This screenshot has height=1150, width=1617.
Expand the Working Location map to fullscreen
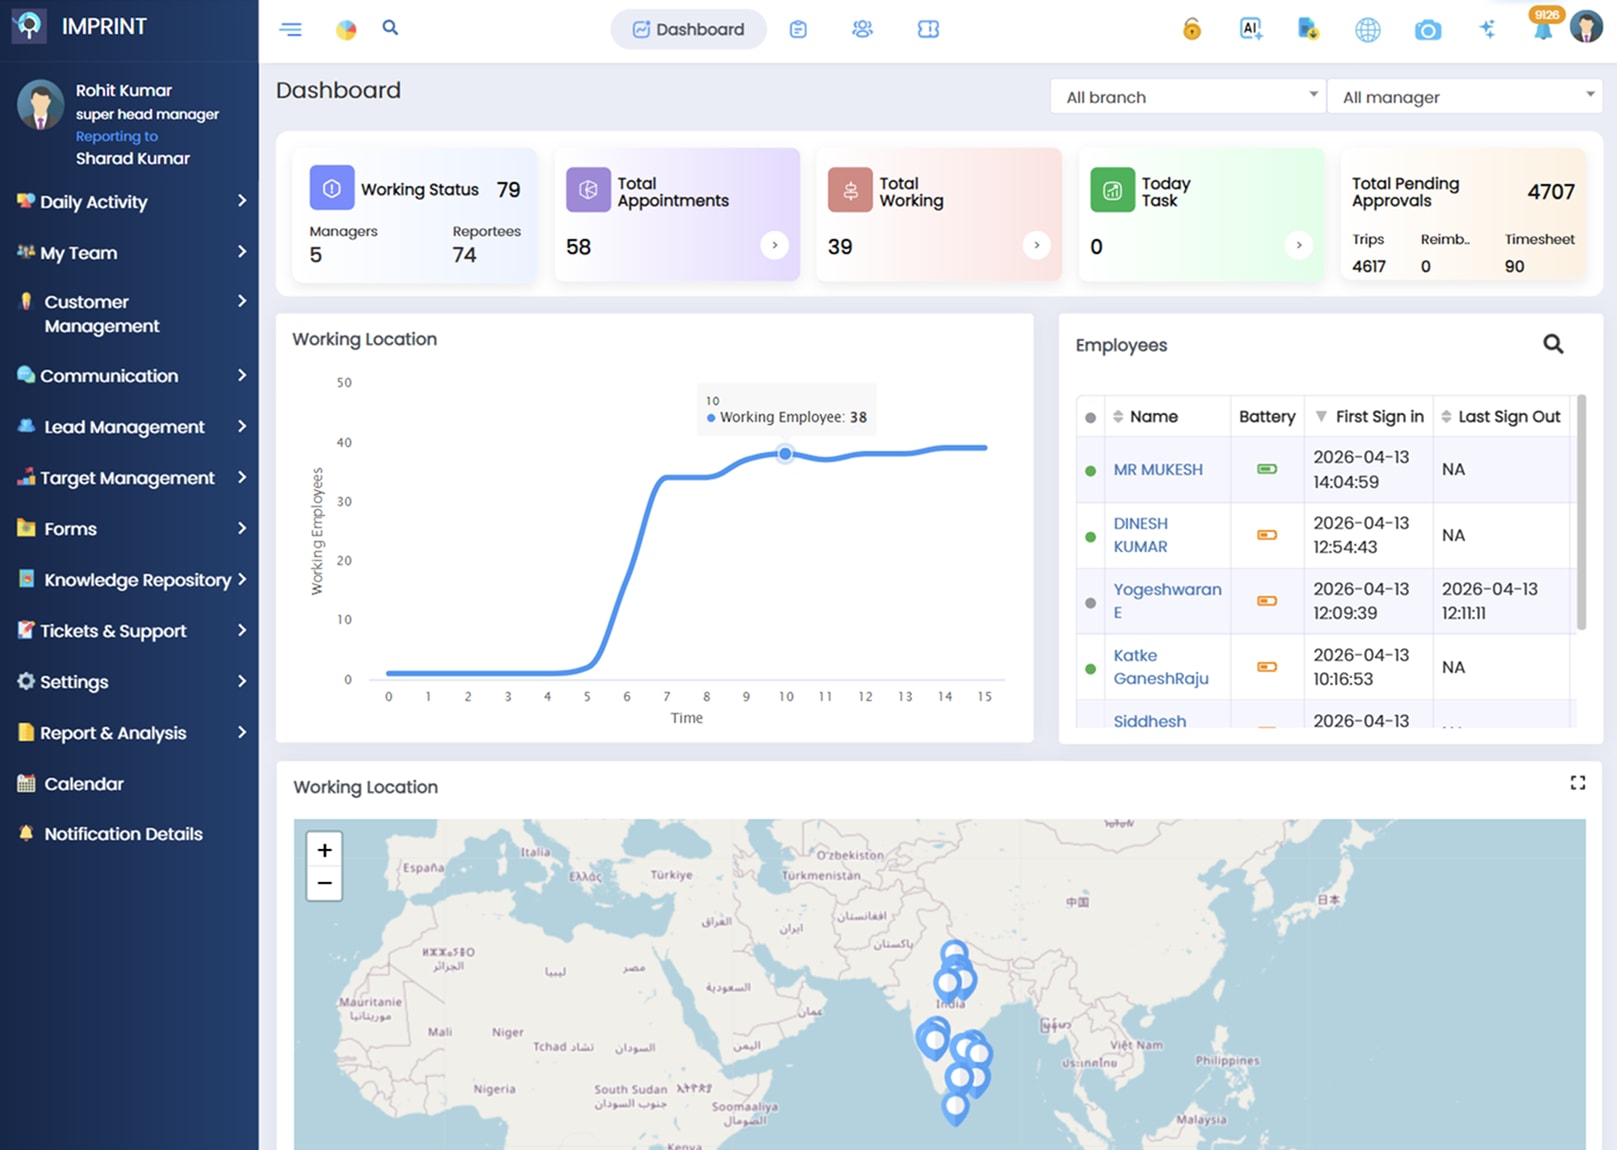pos(1577,783)
